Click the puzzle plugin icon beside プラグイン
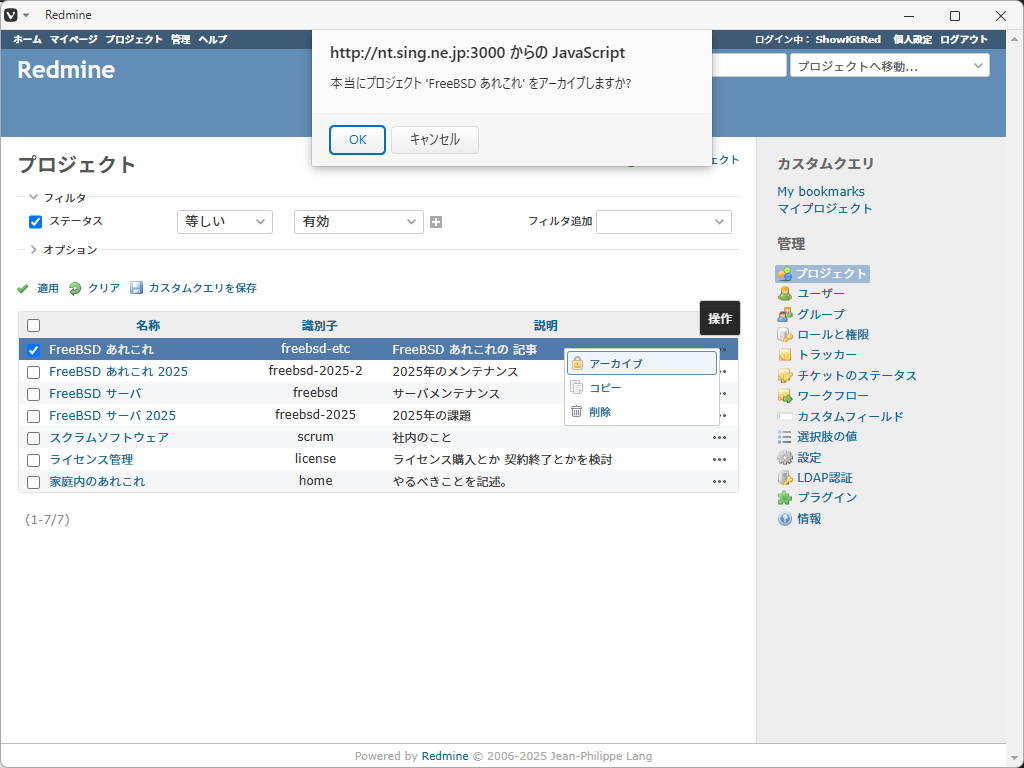The image size is (1024, 768). point(785,498)
